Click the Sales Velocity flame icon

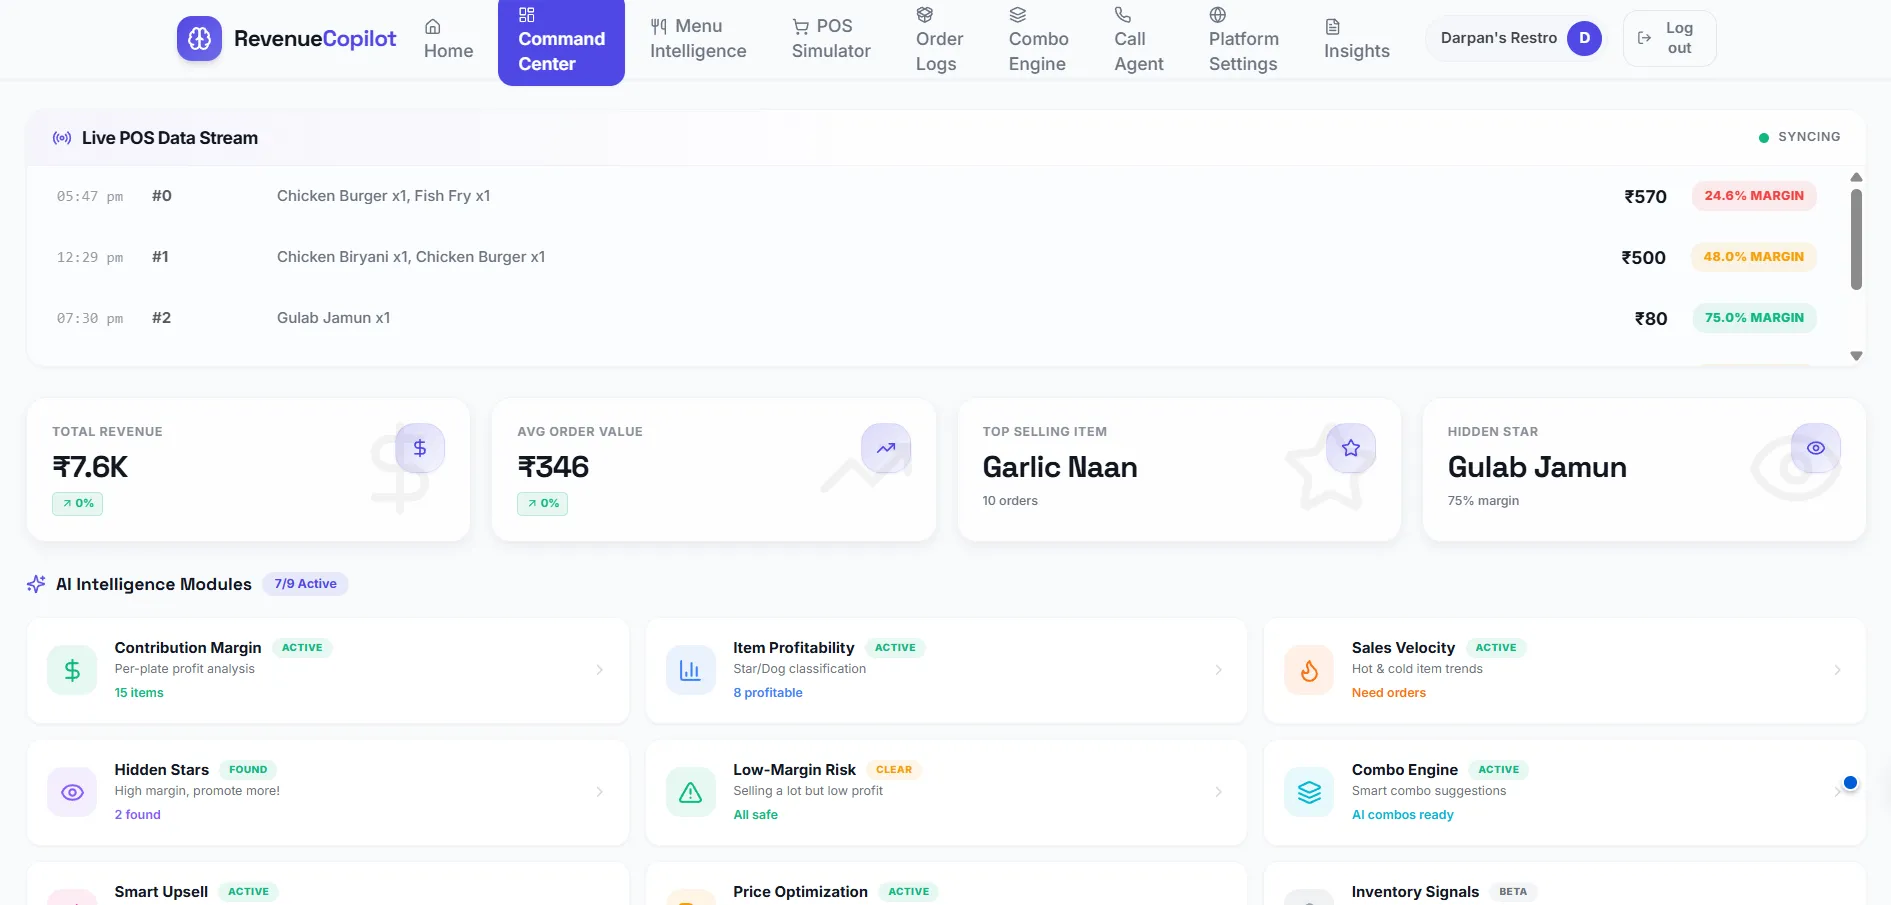click(1309, 670)
